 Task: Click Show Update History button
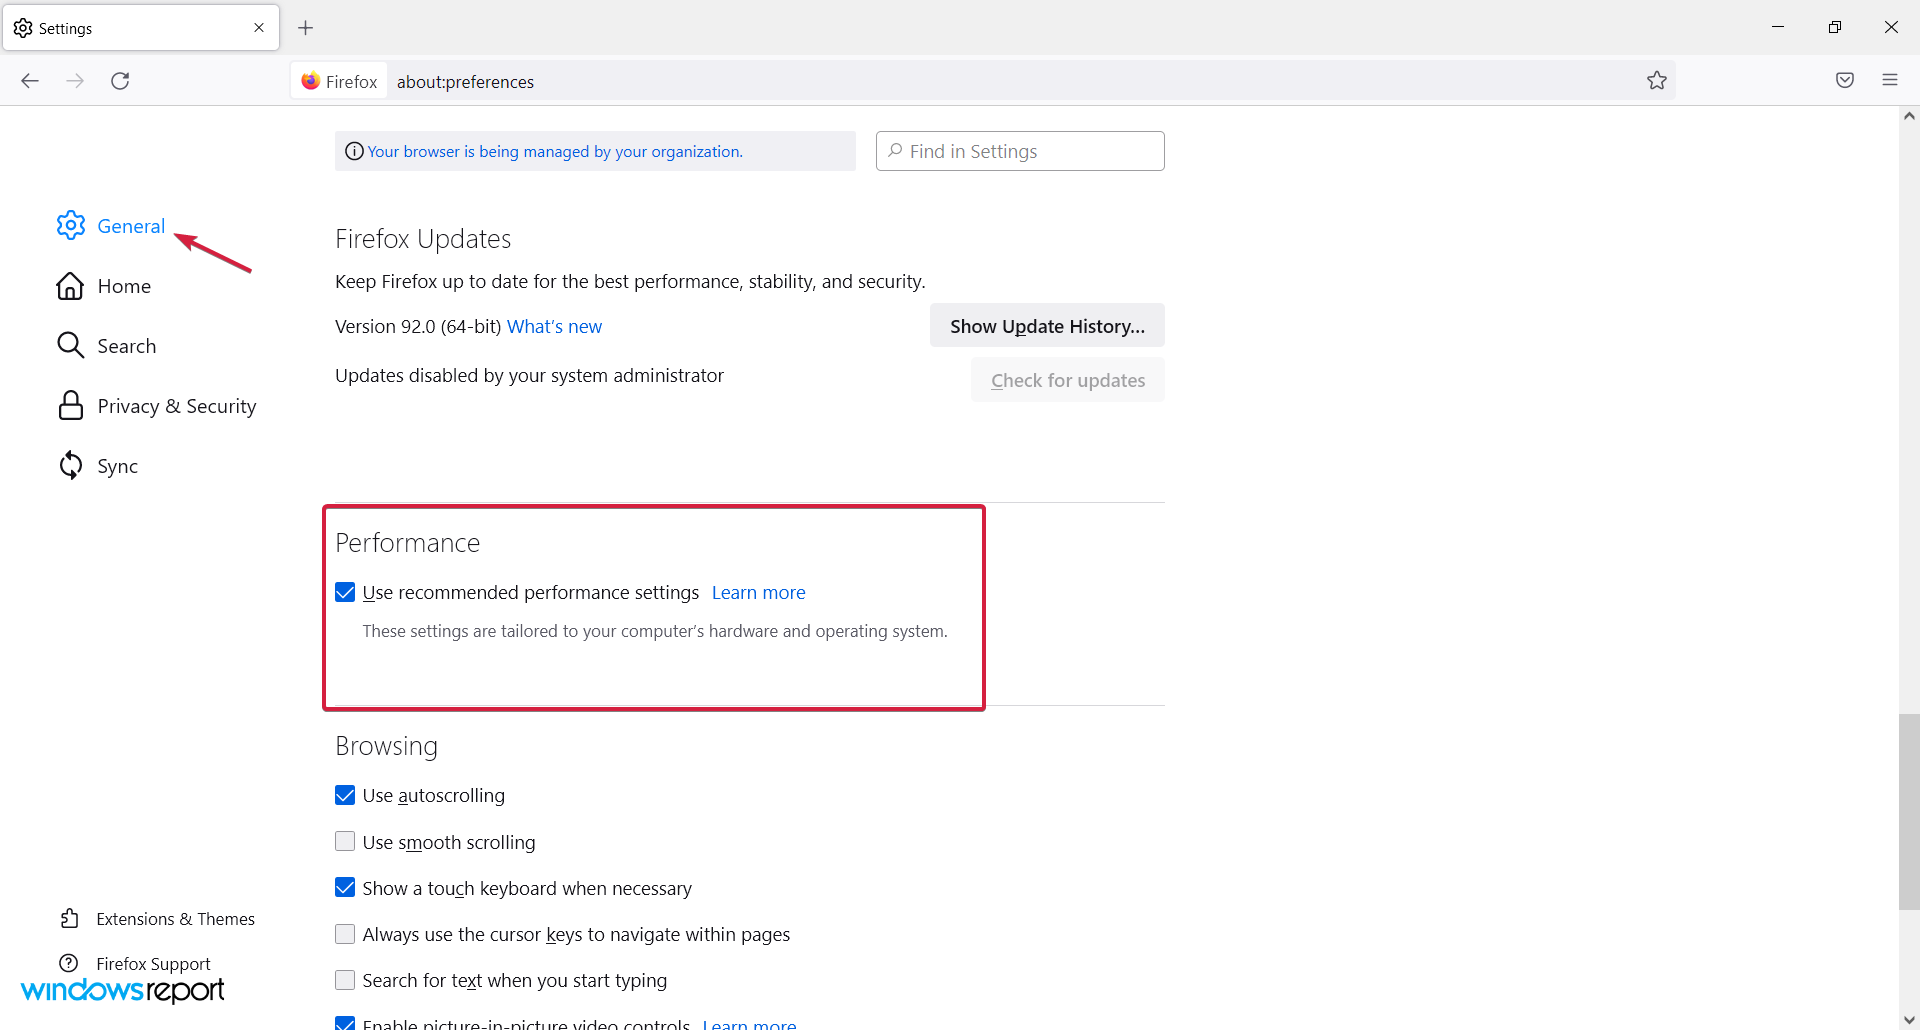click(1047, 326)
